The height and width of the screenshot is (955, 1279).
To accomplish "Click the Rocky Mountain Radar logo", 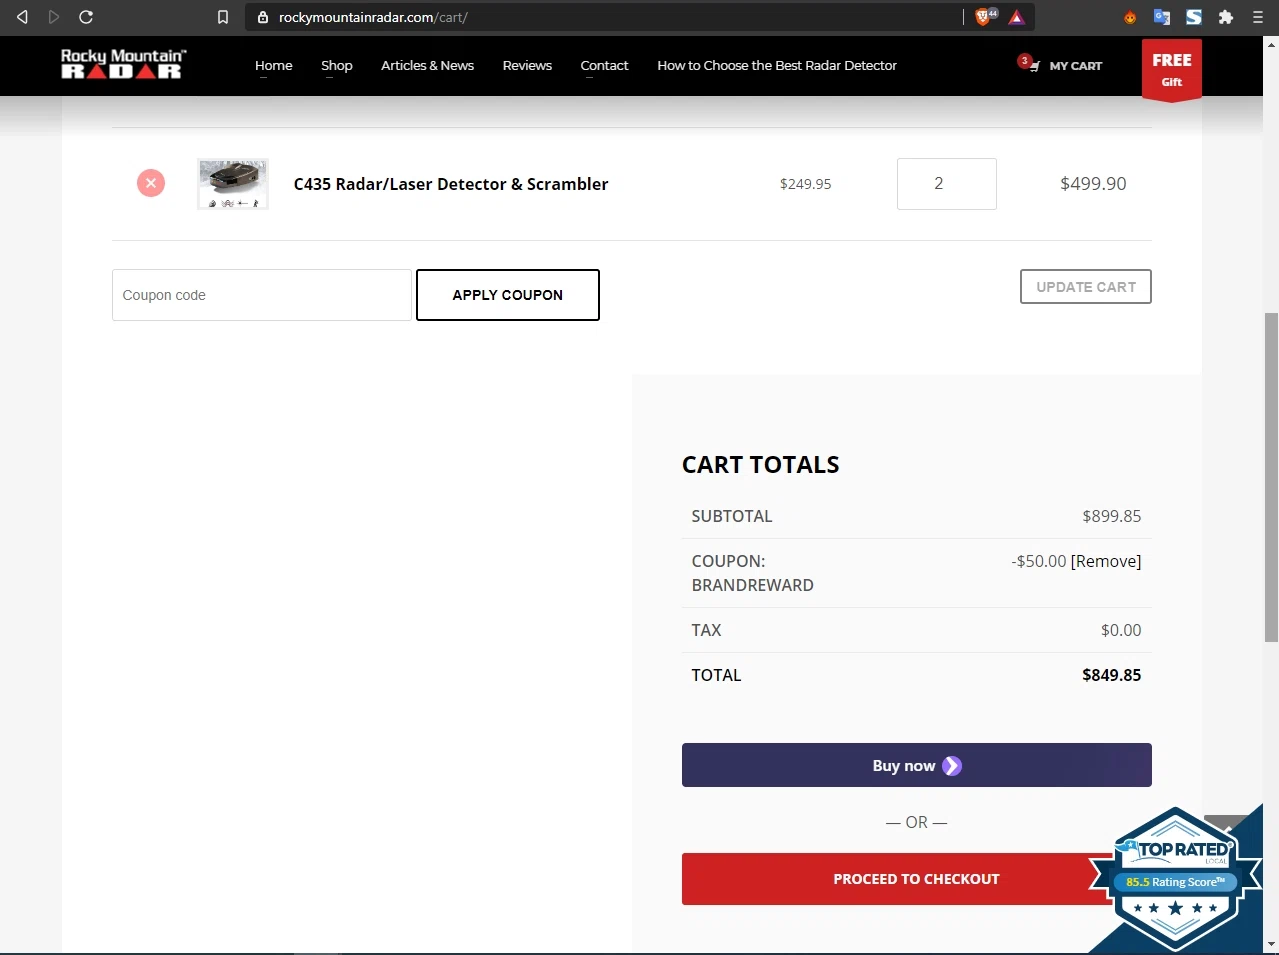I will click(x=123, y=64).
